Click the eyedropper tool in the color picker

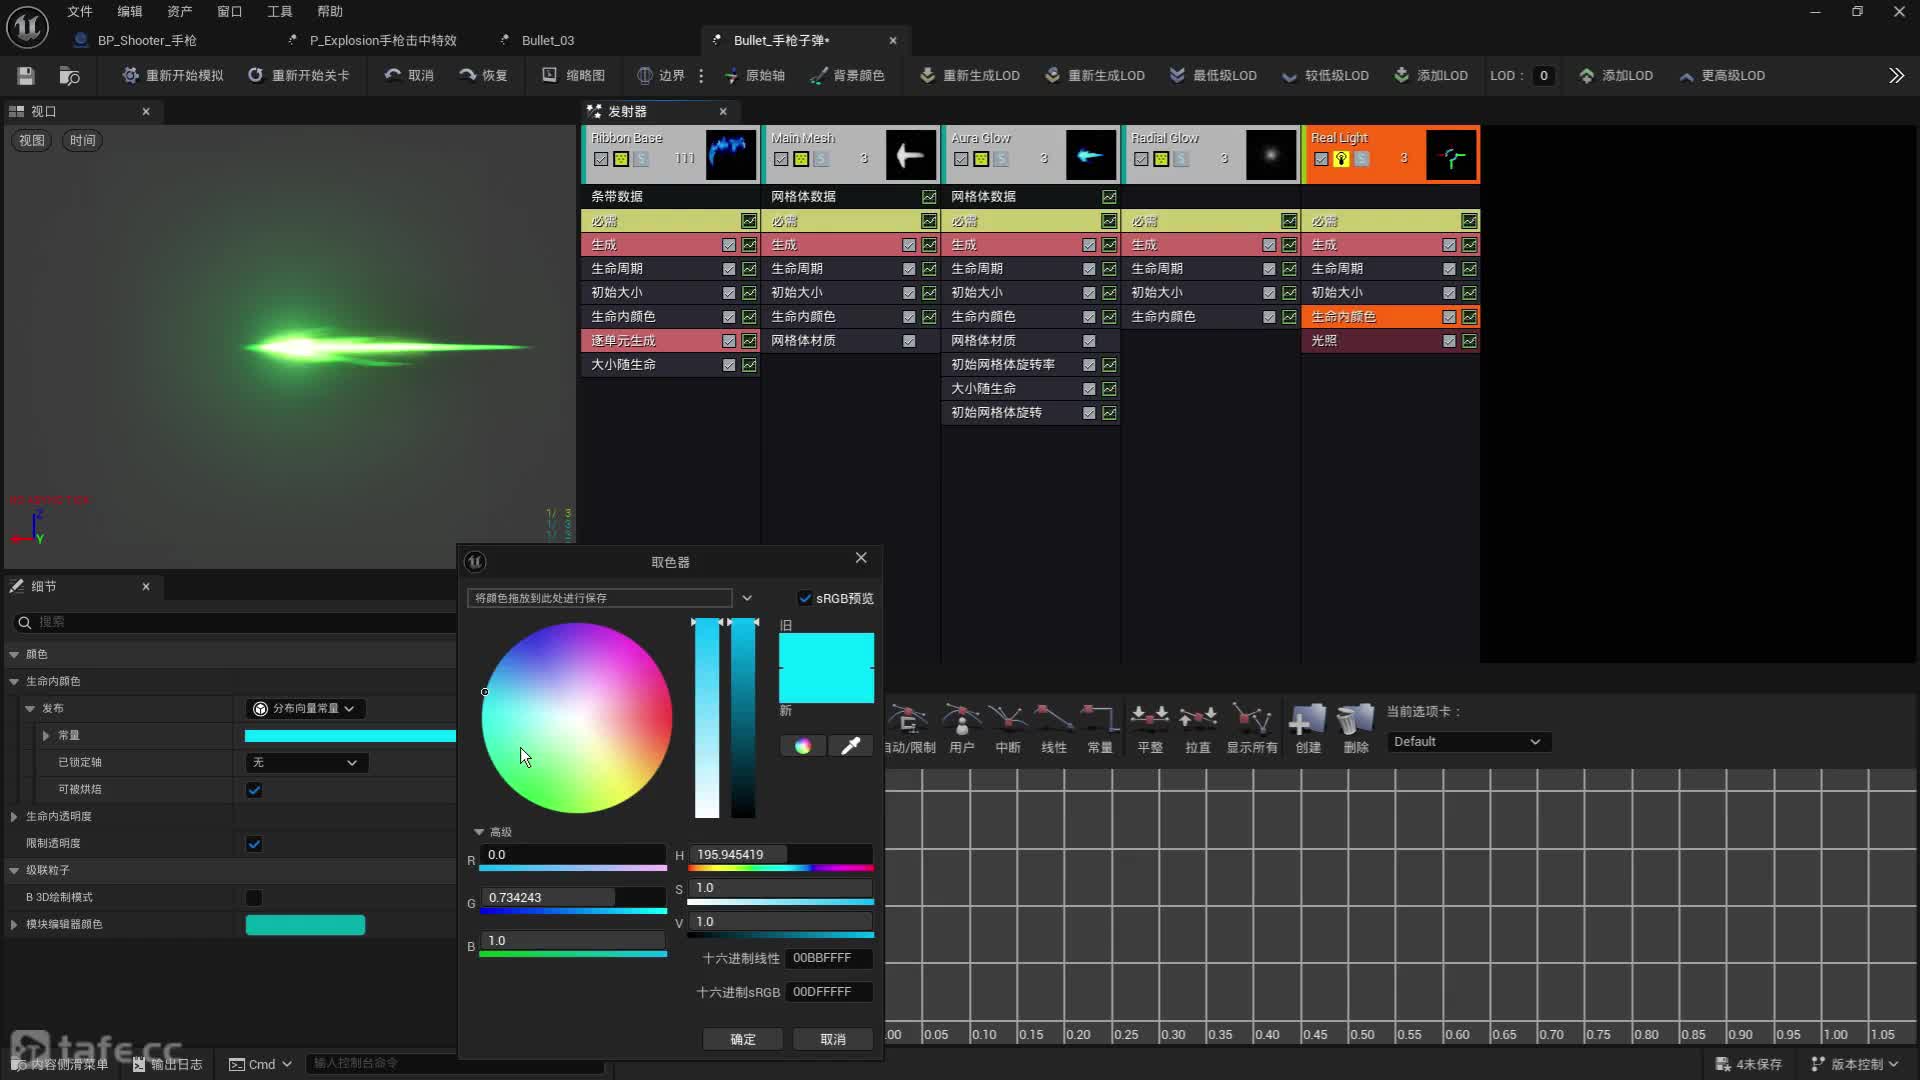851,746
